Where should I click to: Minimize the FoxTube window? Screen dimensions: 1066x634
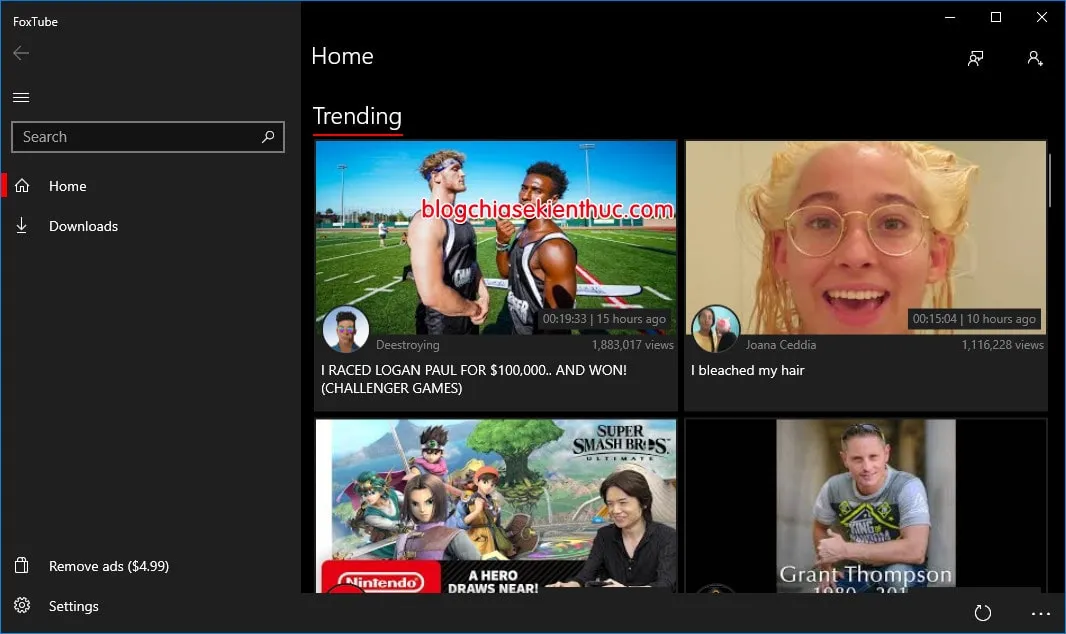(950, 17)
